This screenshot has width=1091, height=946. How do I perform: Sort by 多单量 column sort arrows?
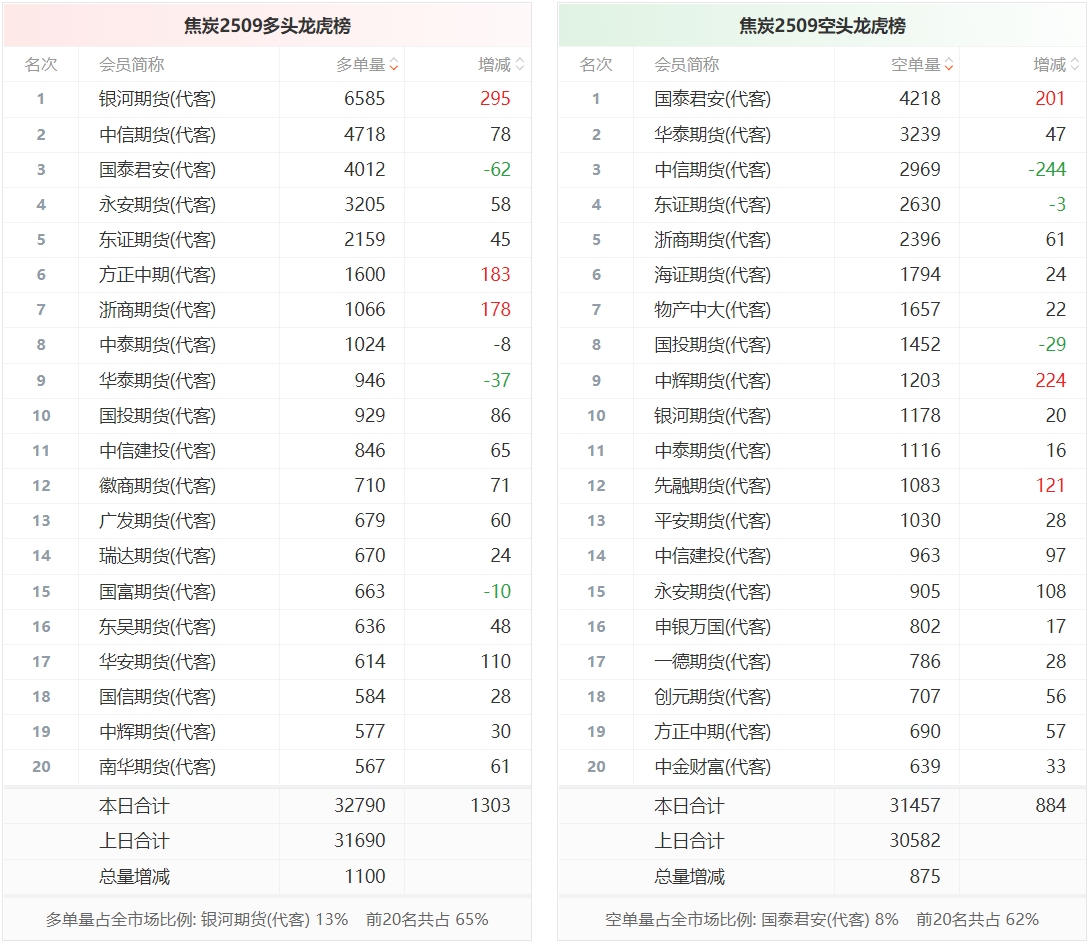click(394, 65)
